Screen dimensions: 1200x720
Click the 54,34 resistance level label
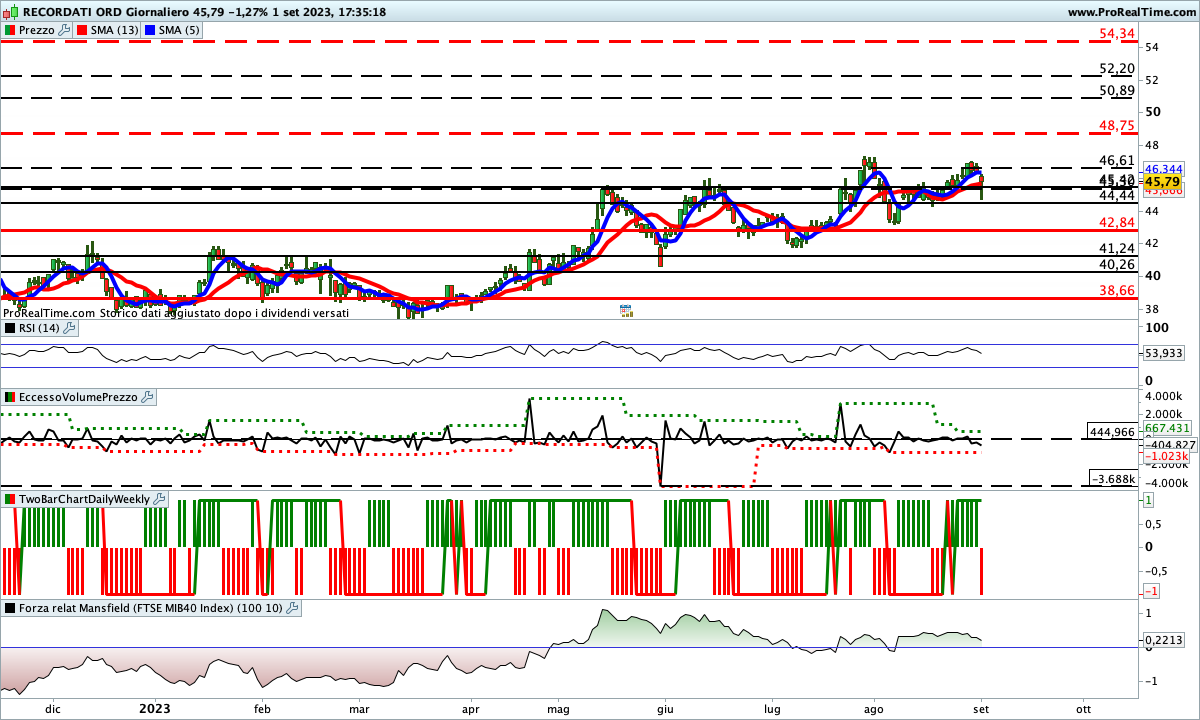[1116, 33]
